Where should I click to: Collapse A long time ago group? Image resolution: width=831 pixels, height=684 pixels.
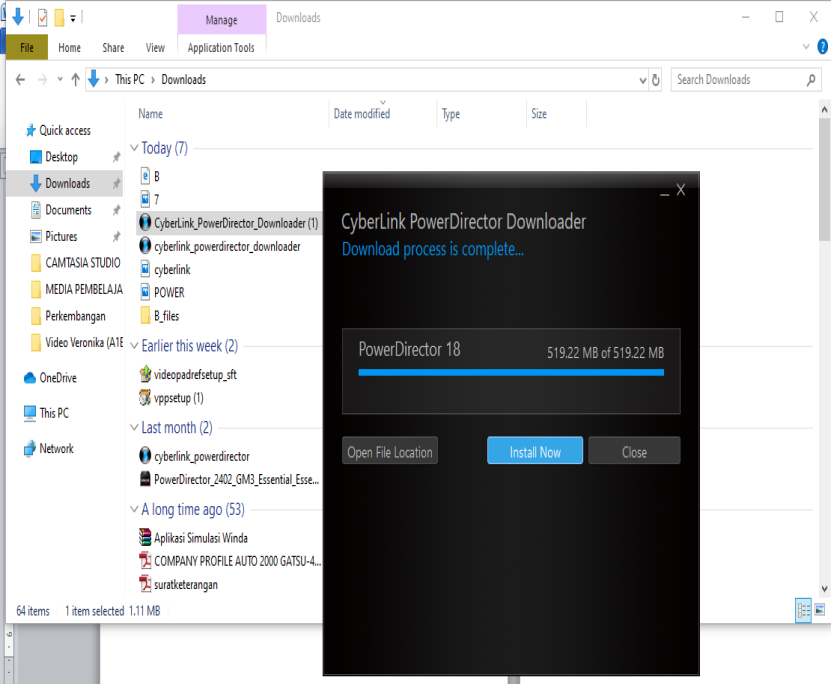pos(134,509)
